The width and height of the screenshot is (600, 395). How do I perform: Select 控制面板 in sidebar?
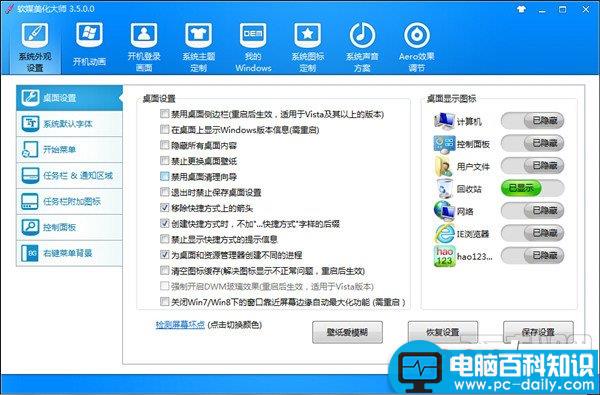click(69, 227)
